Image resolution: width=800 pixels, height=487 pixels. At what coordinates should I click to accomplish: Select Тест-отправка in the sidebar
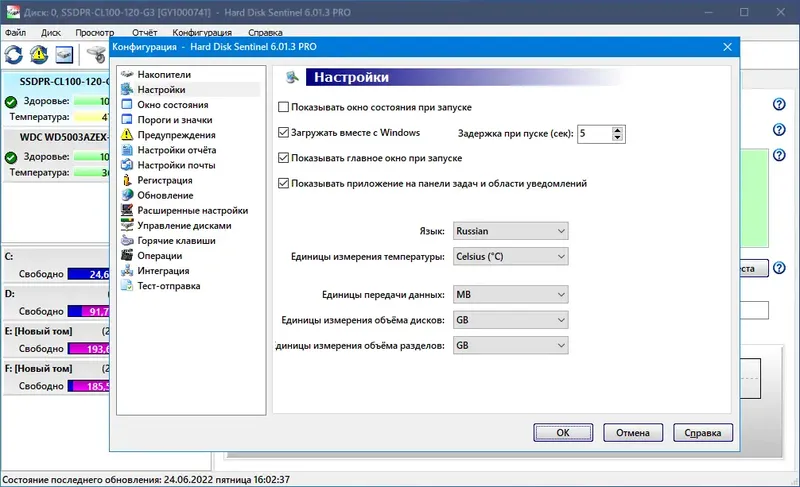pyautogui.click(x=168, y=286)
